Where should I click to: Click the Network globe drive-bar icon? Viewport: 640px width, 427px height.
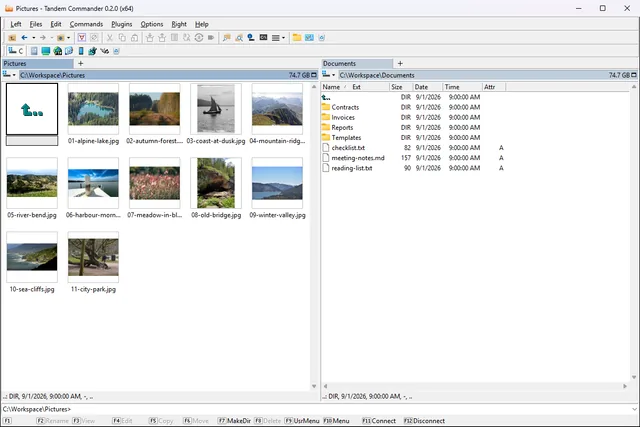coord(58,51)
